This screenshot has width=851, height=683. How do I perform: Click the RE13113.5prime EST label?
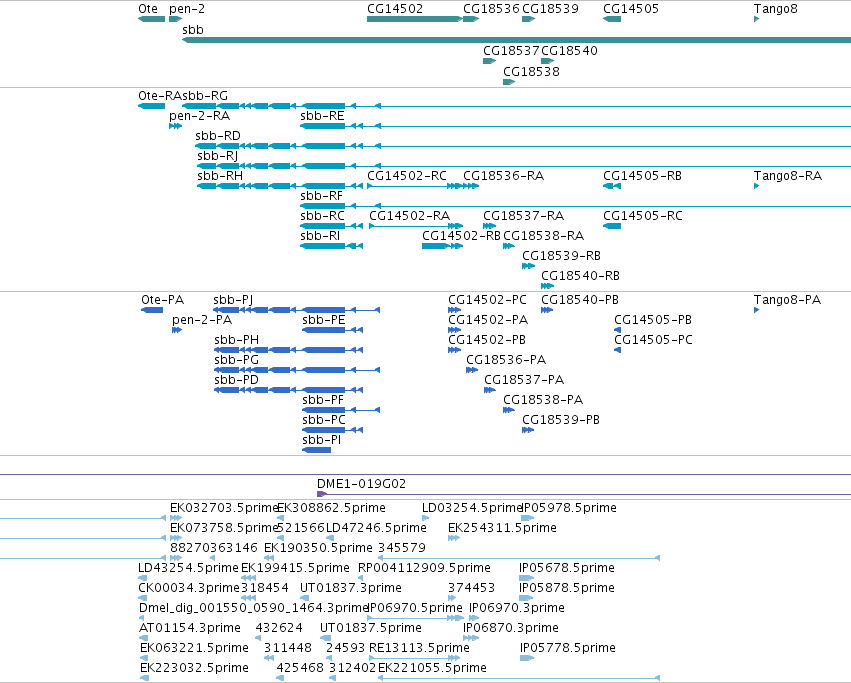419,648
